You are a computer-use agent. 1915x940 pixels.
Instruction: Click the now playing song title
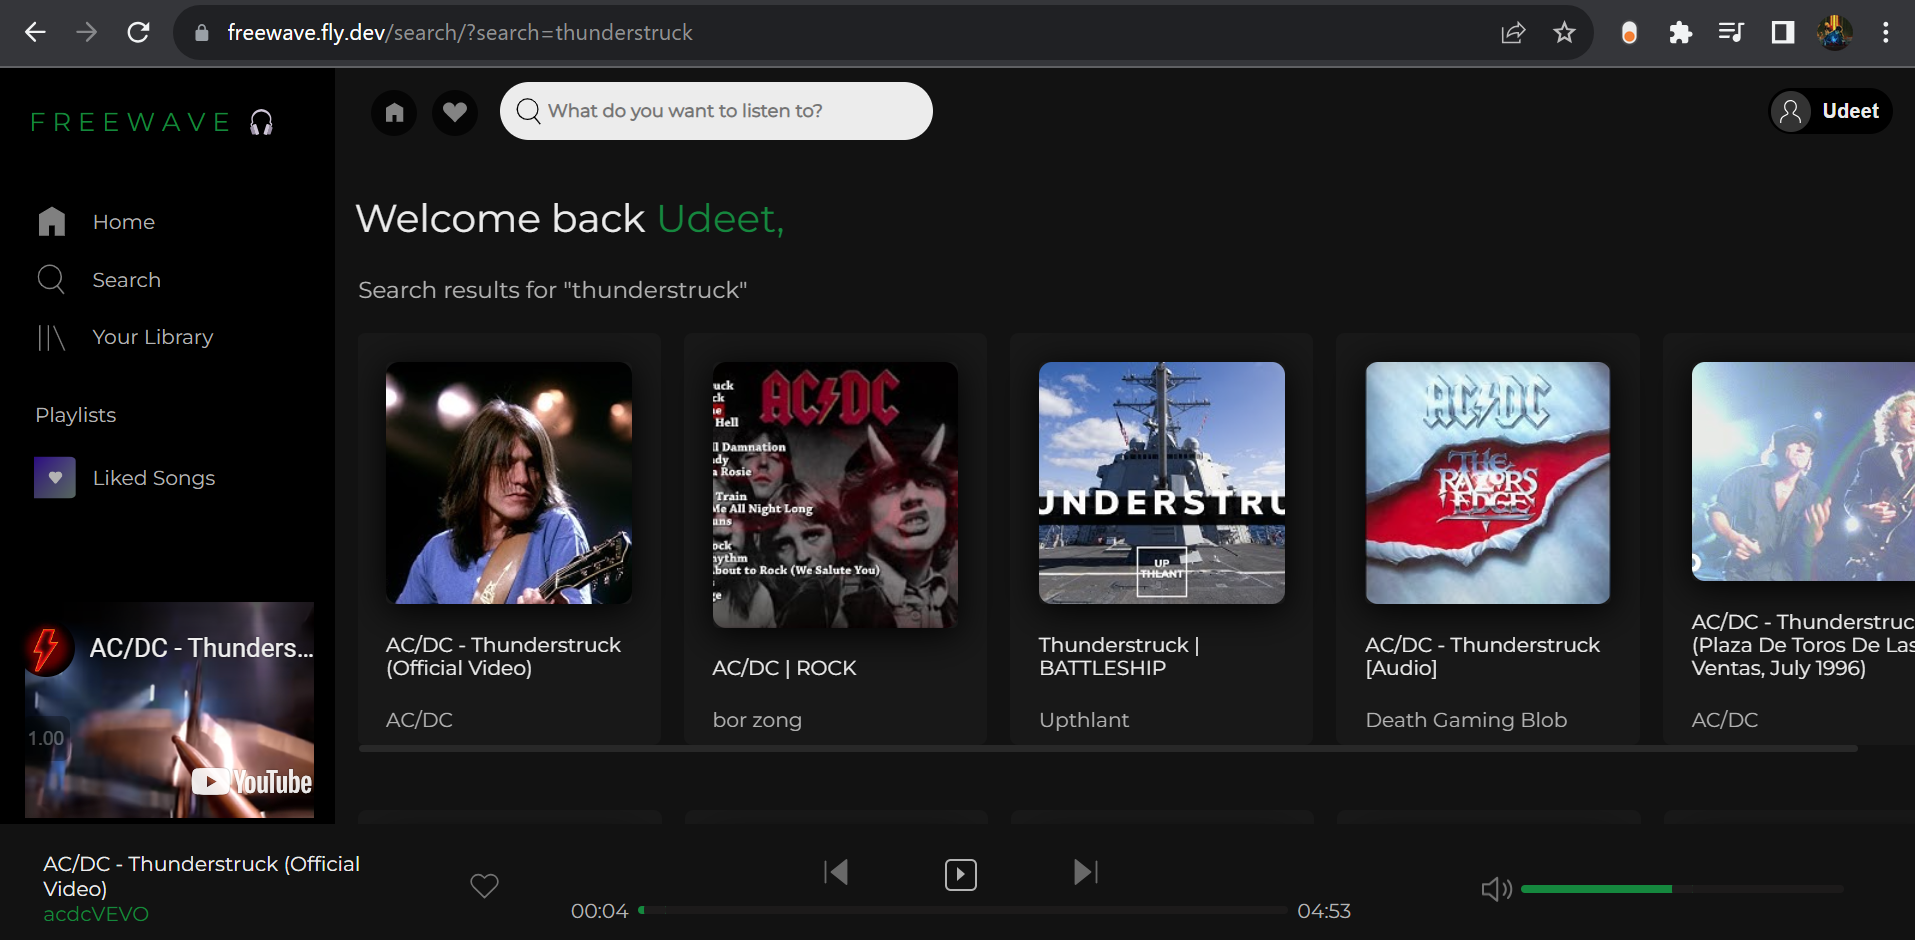point(201,876)
